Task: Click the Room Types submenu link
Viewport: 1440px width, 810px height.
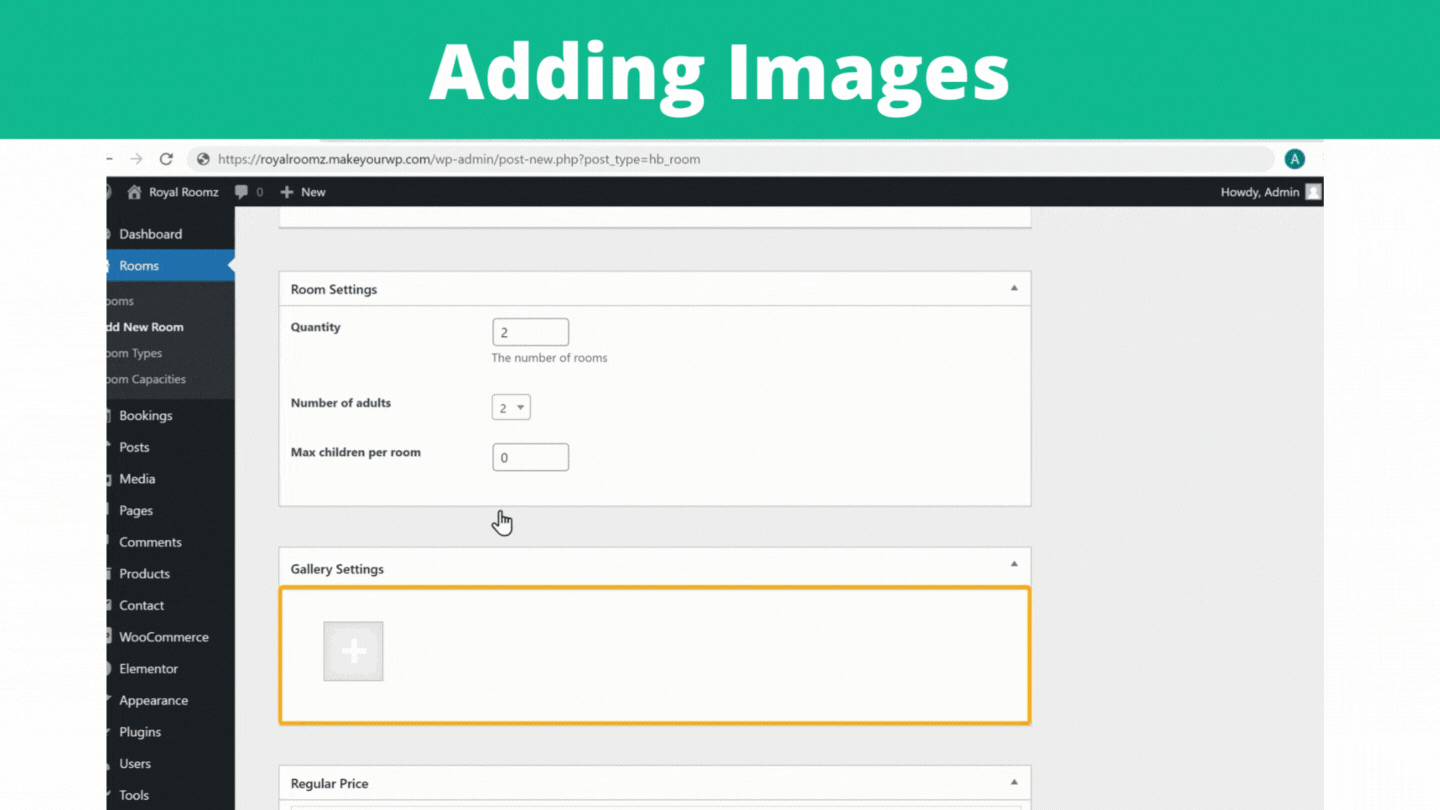Action: coord(135,353)
